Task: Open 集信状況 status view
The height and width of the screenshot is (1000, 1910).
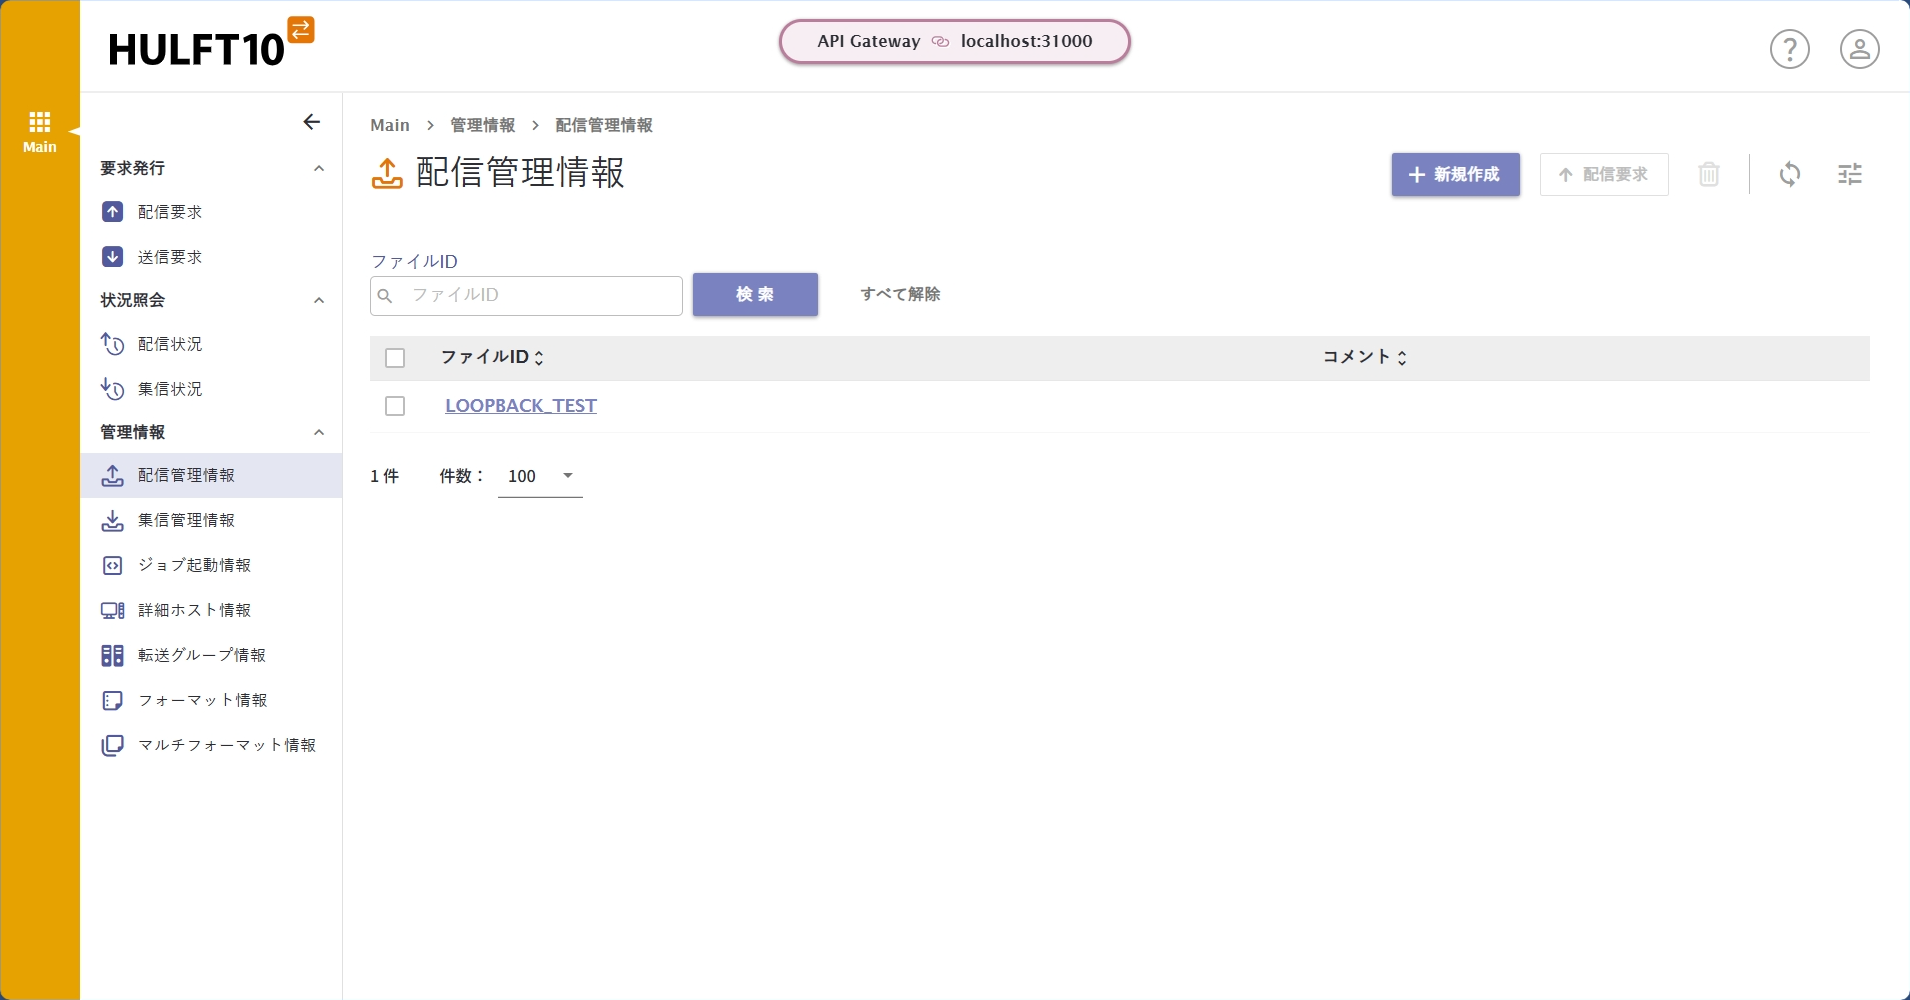Action: tap(170, 388)
